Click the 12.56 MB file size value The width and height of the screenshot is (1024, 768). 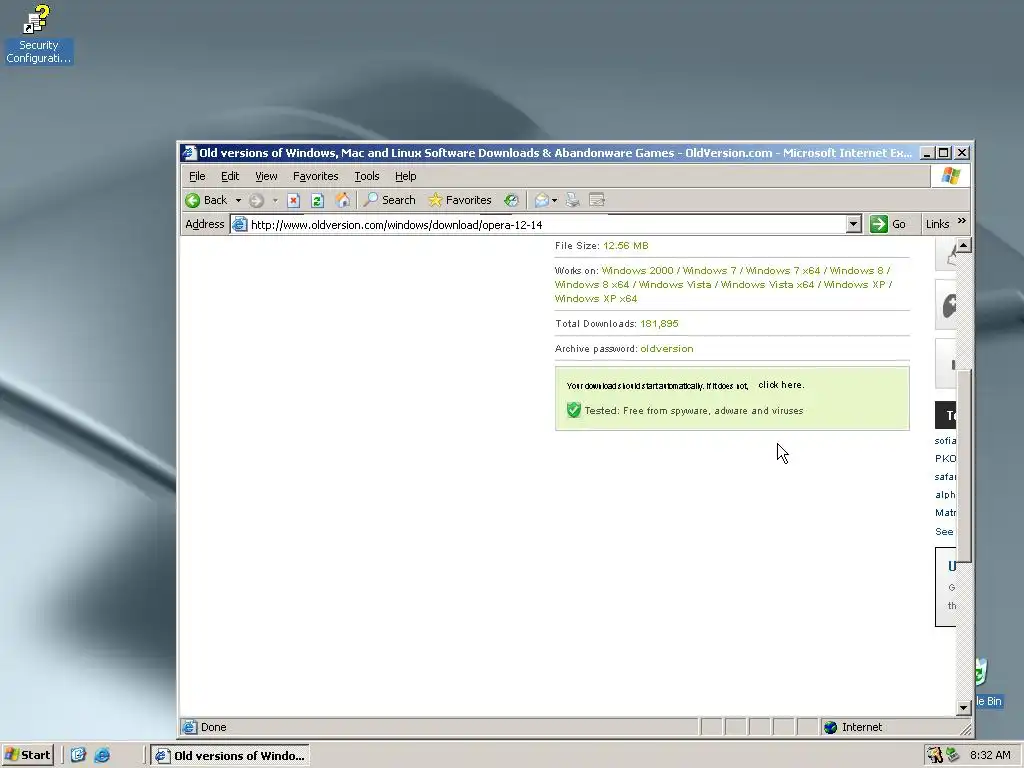coord(626,246)
